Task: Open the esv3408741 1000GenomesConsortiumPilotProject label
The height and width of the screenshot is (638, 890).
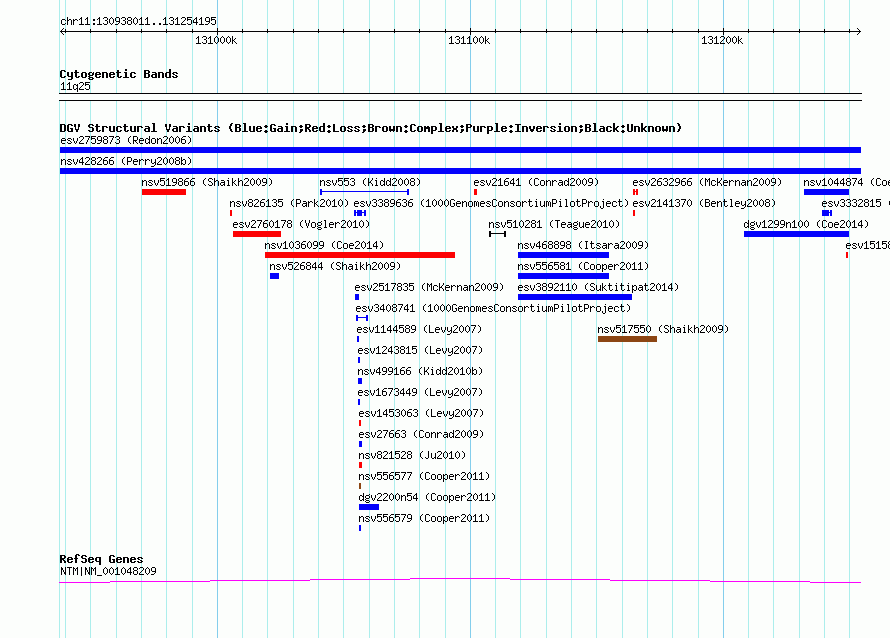Action: click(x=493, y=308)
